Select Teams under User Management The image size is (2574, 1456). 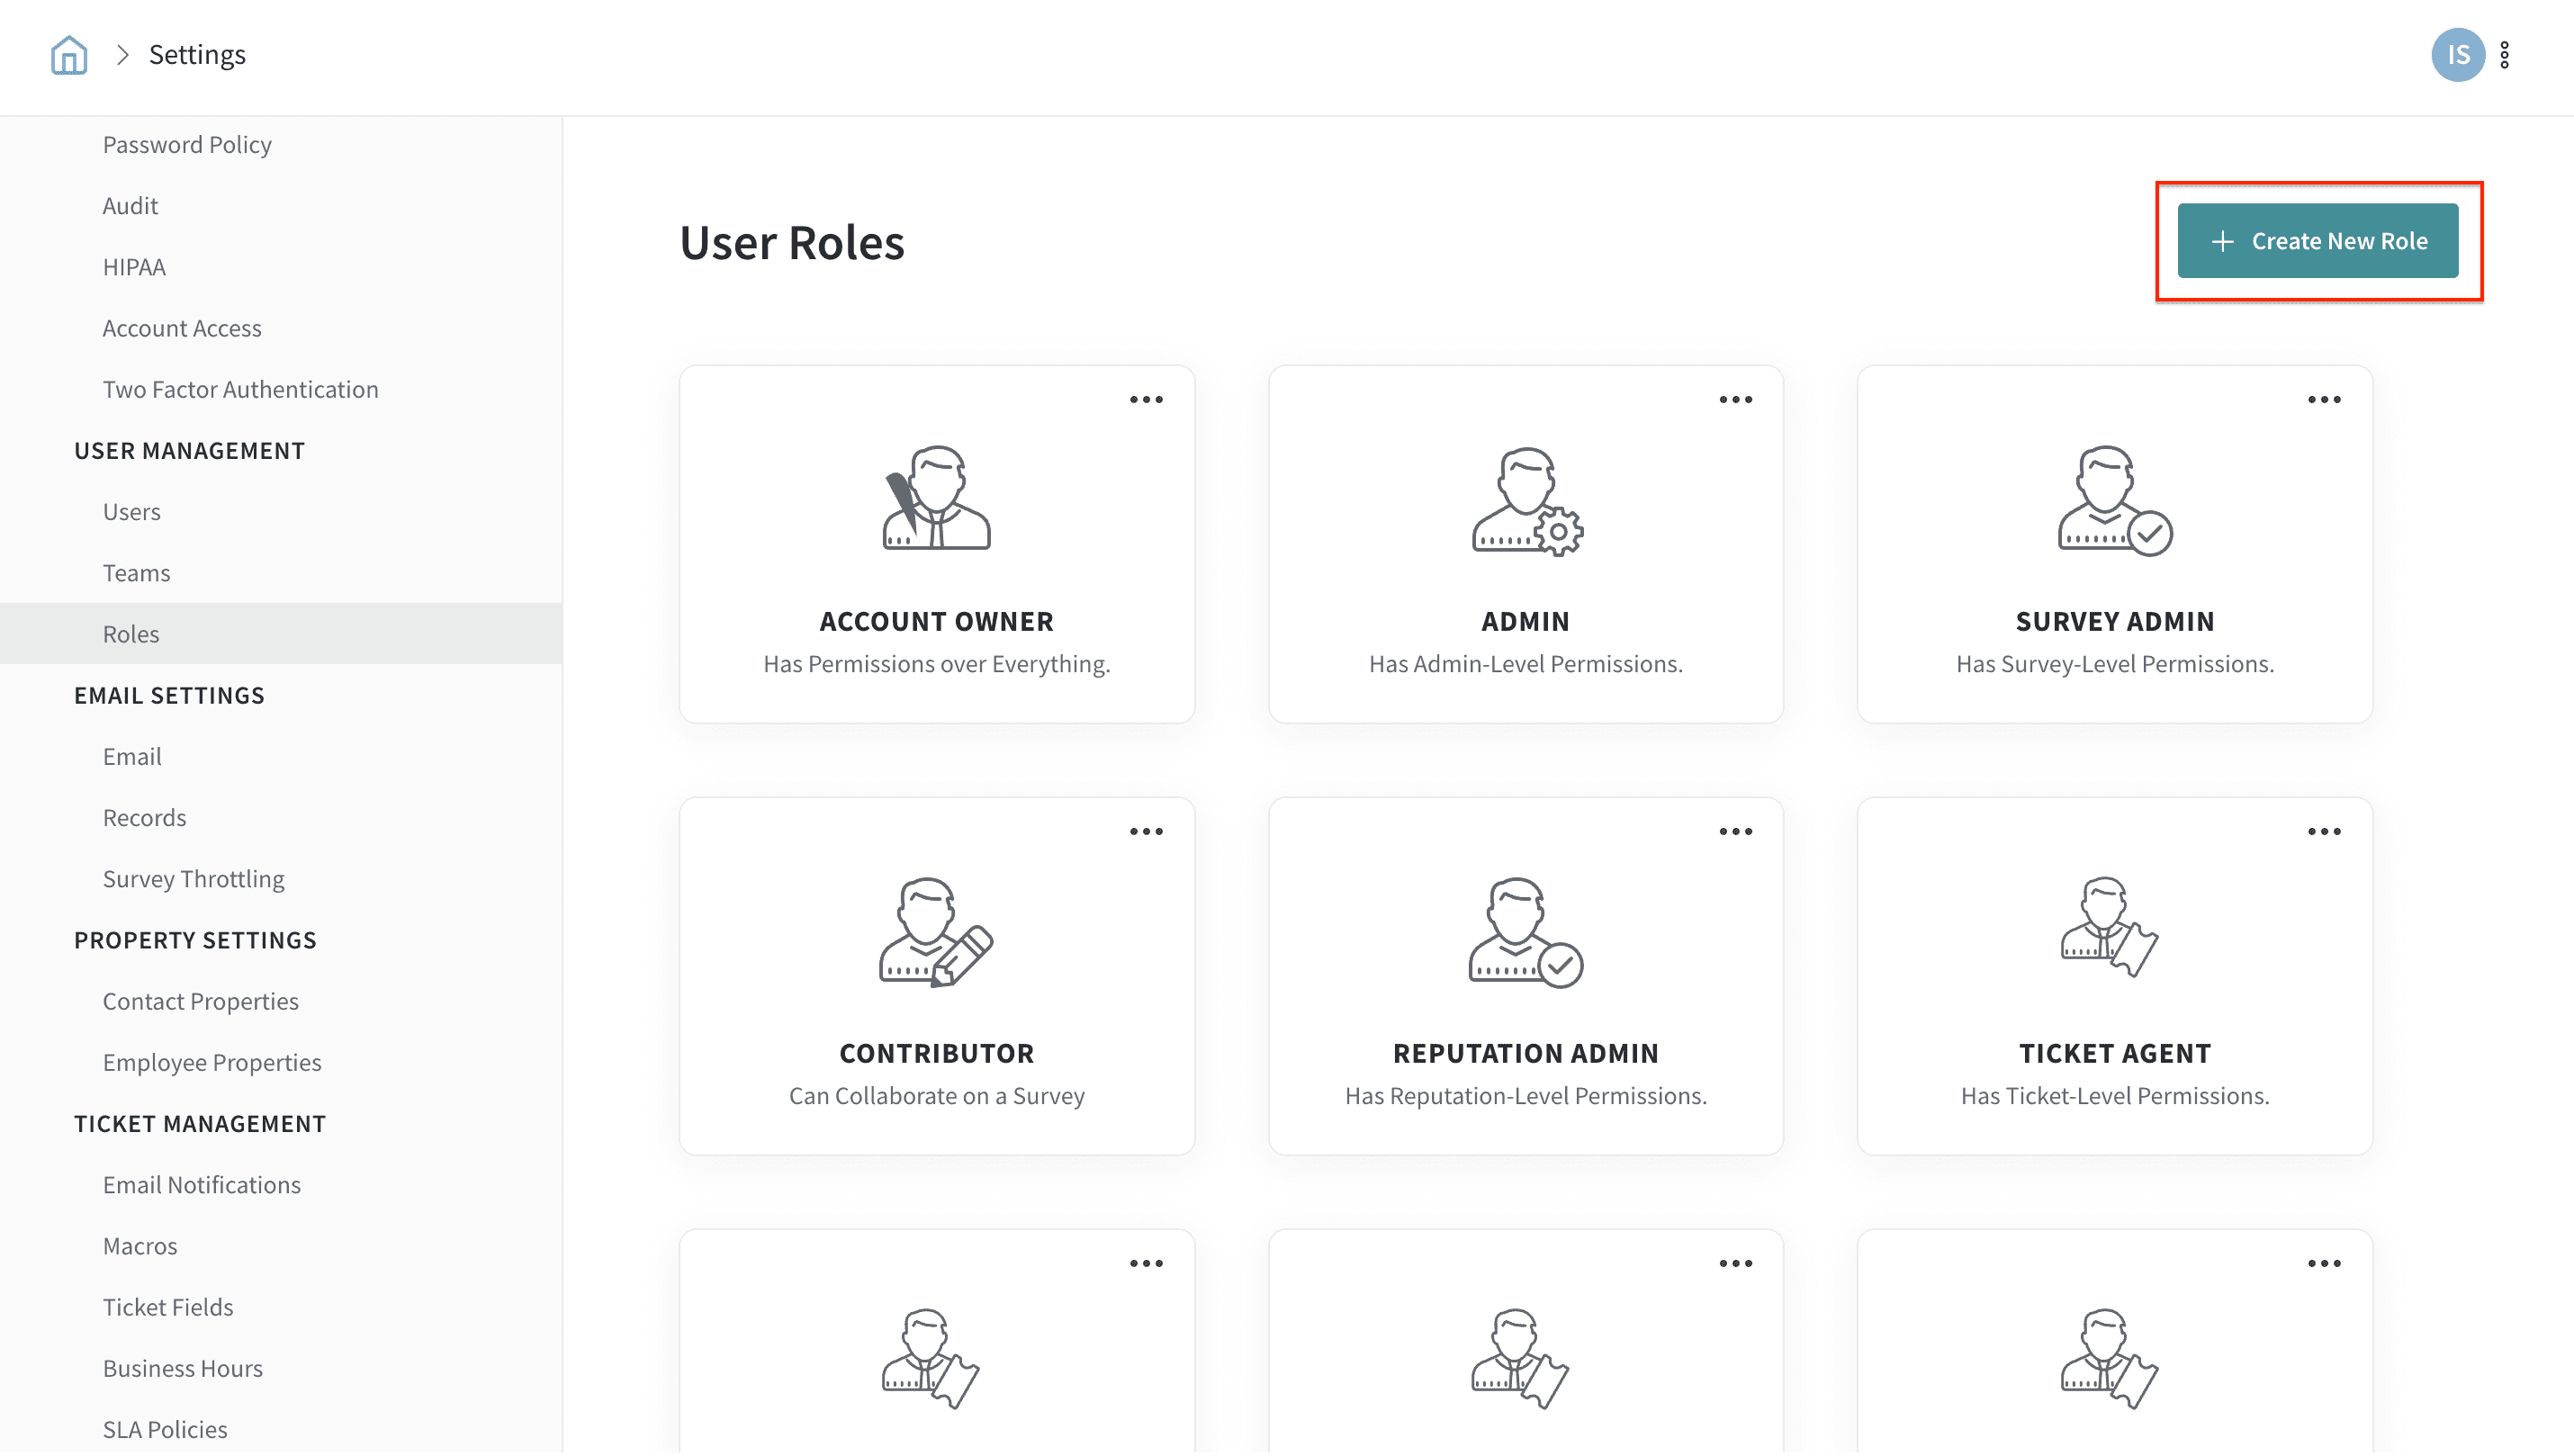pos(136,573)
